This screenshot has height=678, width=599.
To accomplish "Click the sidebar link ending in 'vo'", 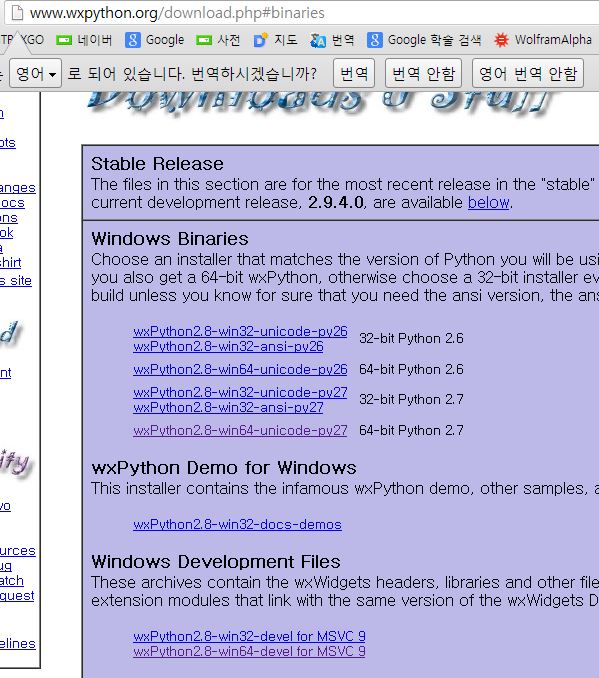I will (5, 506).
